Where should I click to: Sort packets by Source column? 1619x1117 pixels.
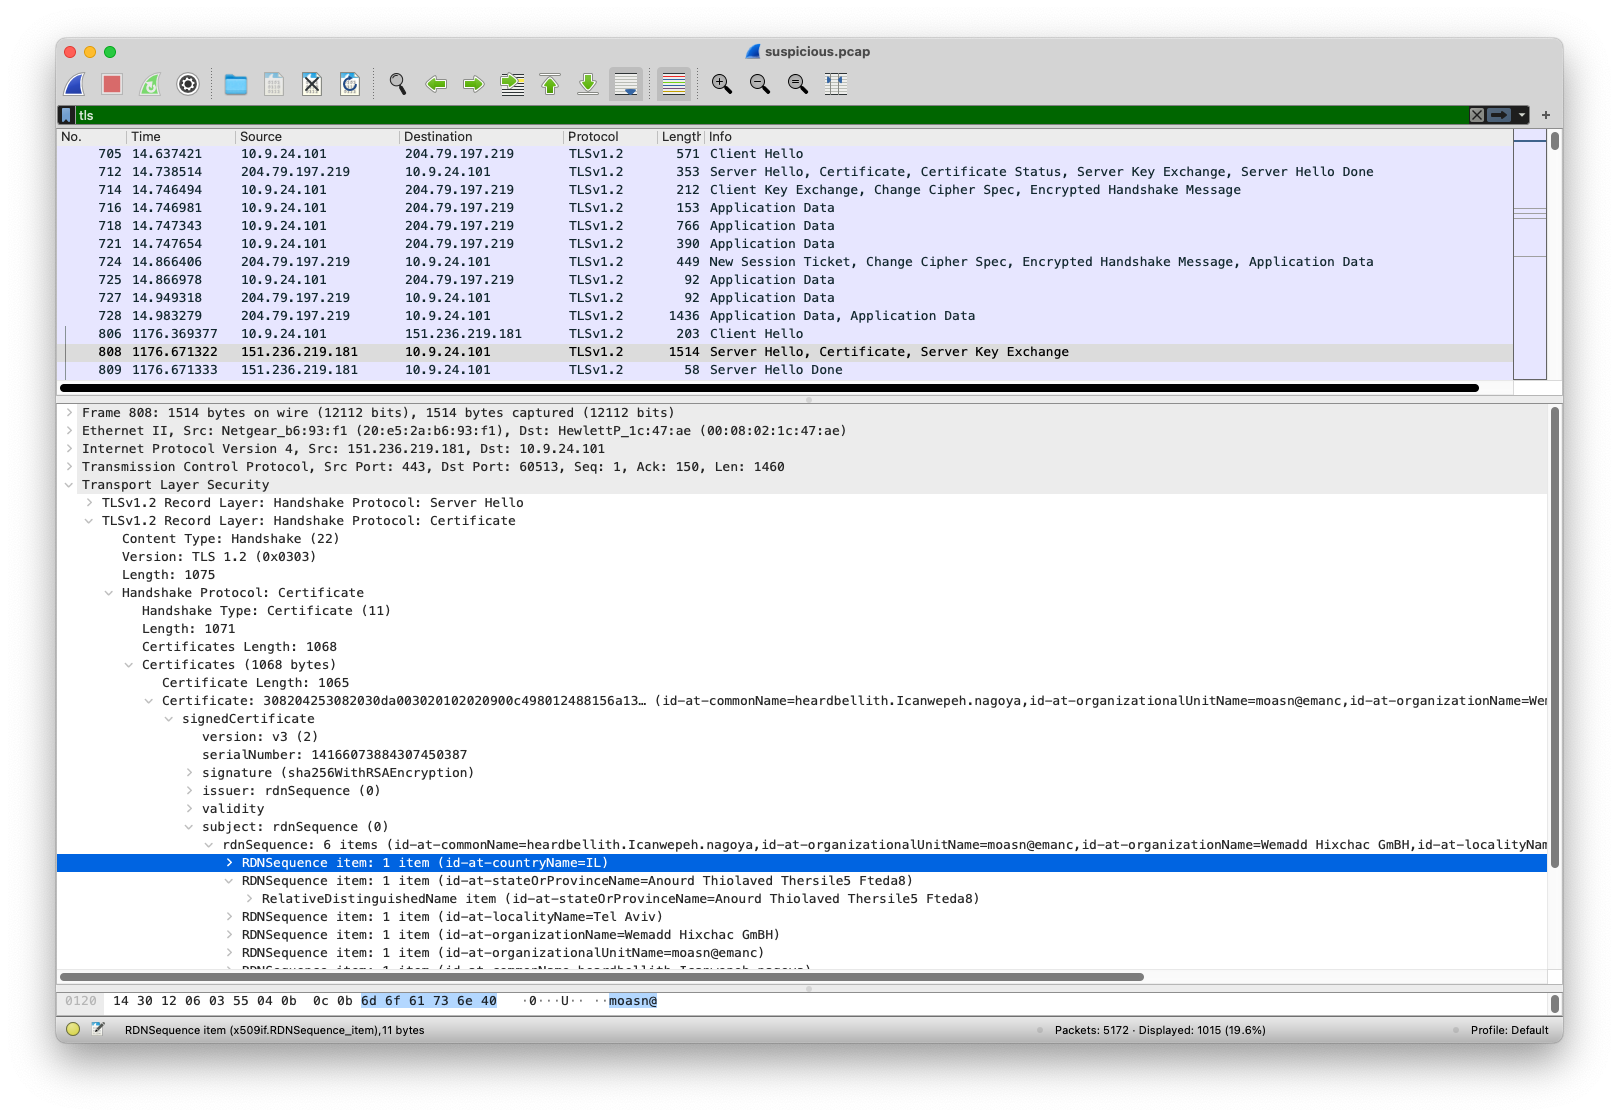[x=316, y=137]
